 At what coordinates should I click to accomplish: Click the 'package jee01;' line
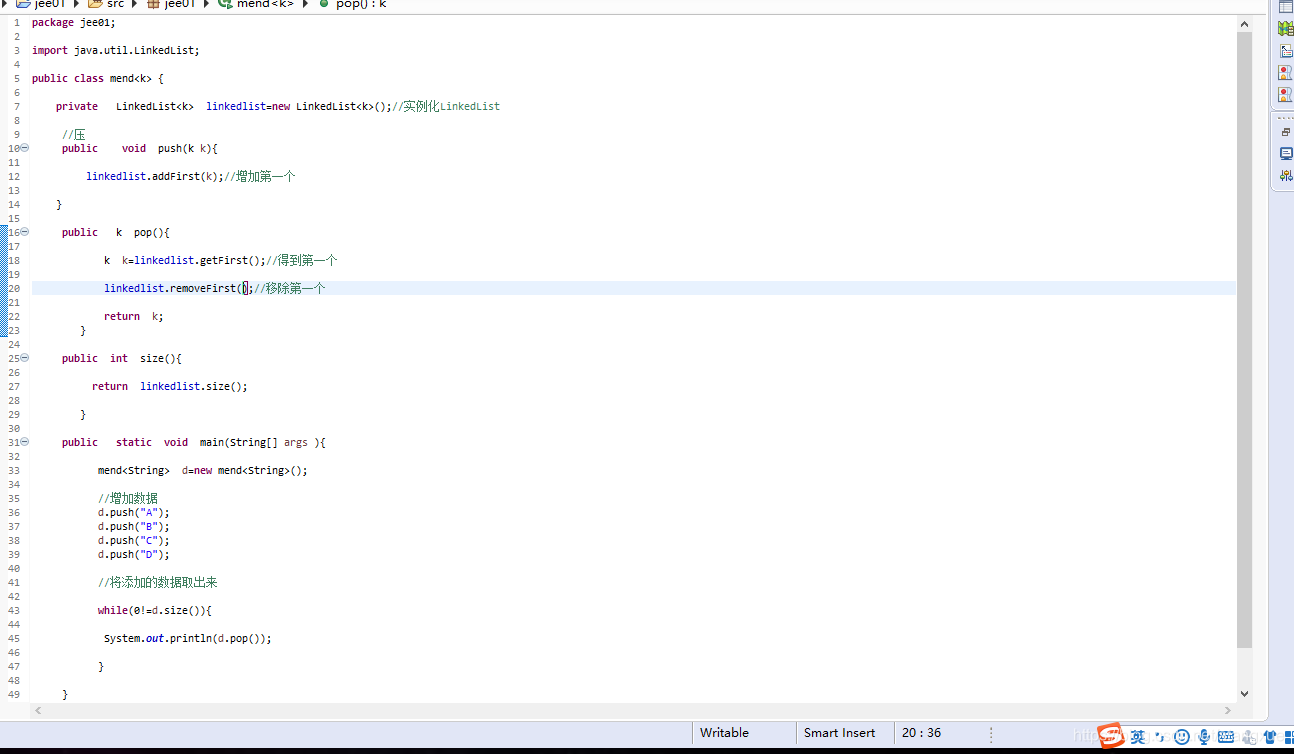[x=74, y=22]
